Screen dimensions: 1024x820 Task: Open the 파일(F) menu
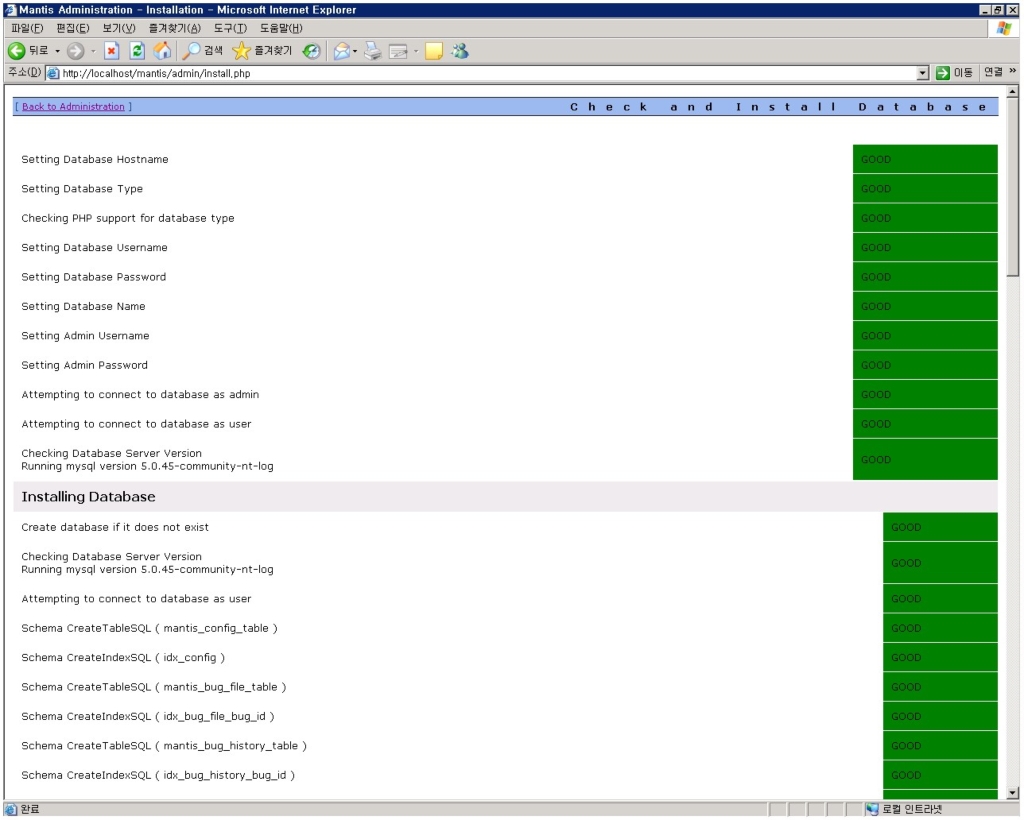tap(27, 28)
